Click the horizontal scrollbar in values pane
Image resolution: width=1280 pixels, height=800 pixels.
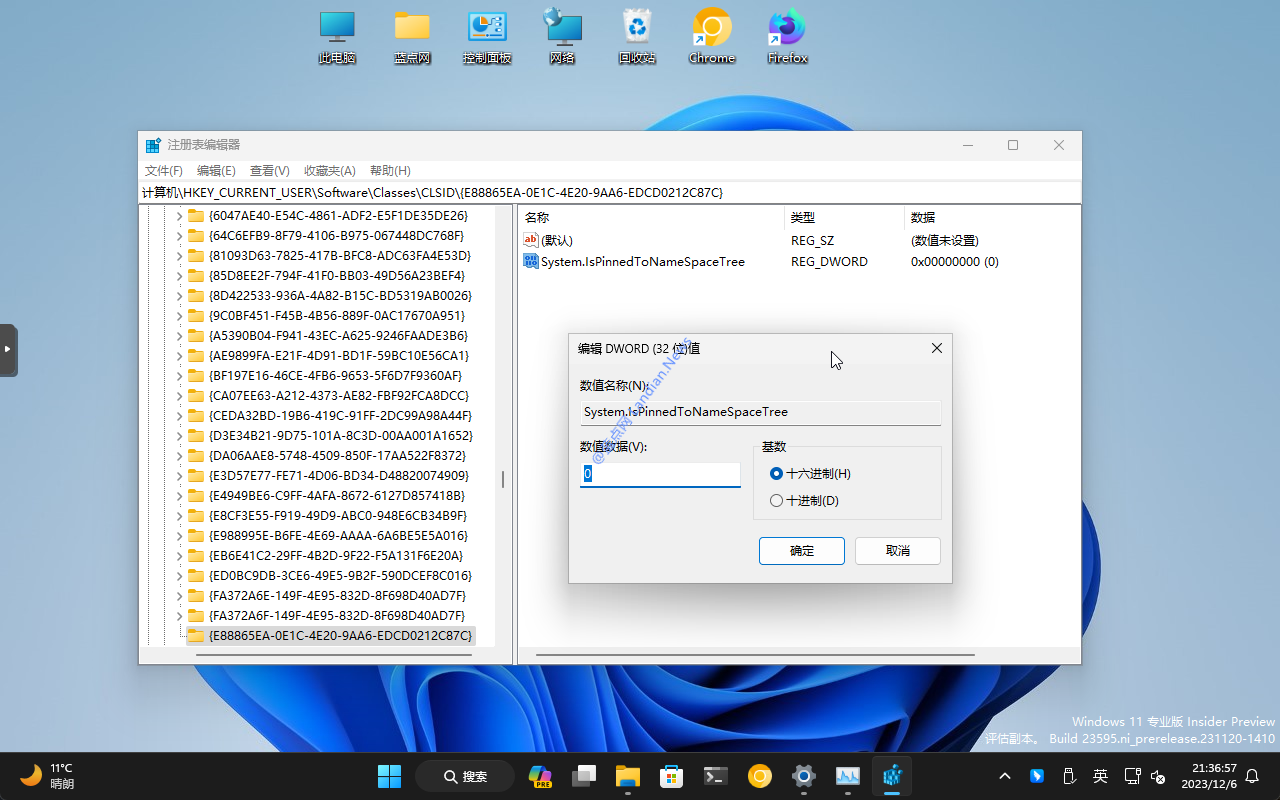pyautogui.click(x=755, y=656)
